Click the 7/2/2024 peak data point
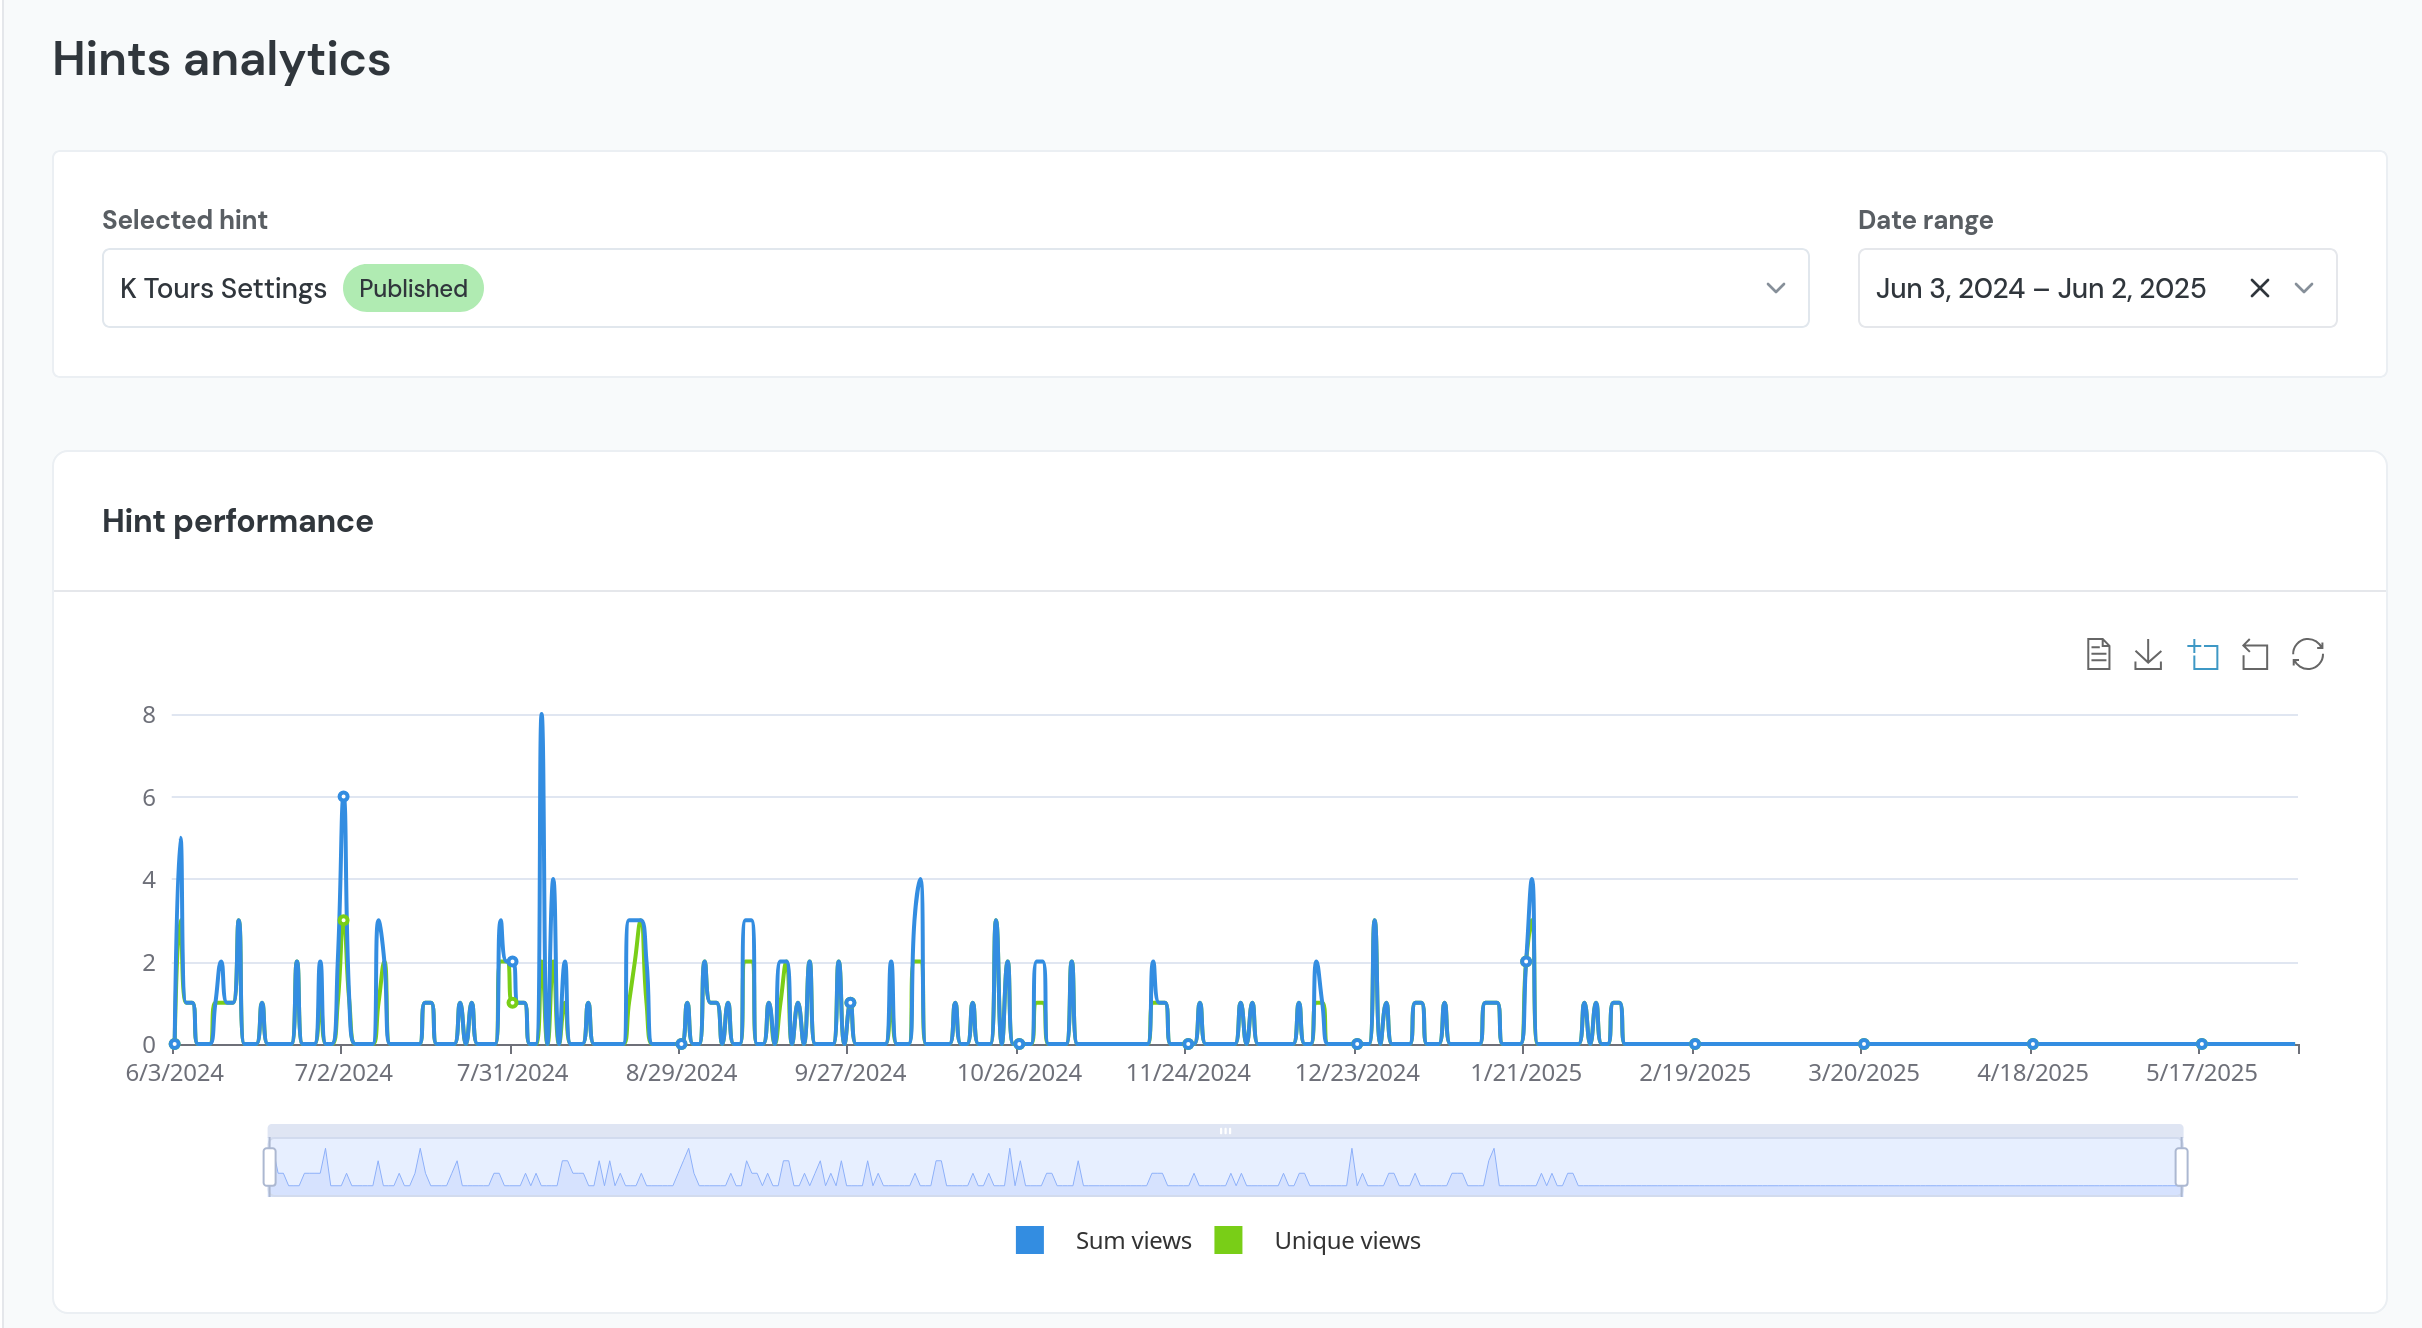Screen dimensions: 2422x1328 click(x=343, y=797)
